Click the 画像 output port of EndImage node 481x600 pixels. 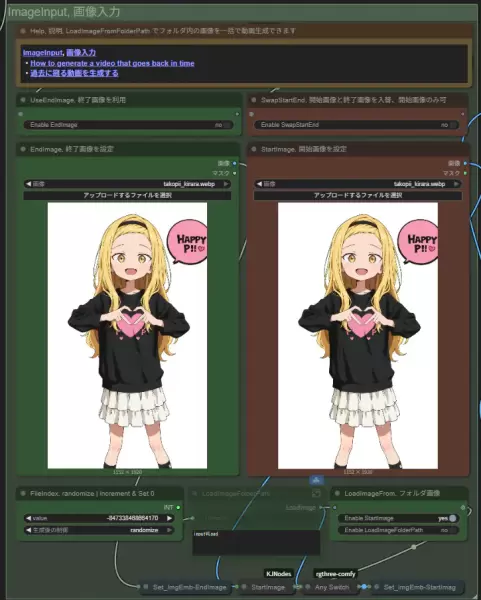coord(235,163)
